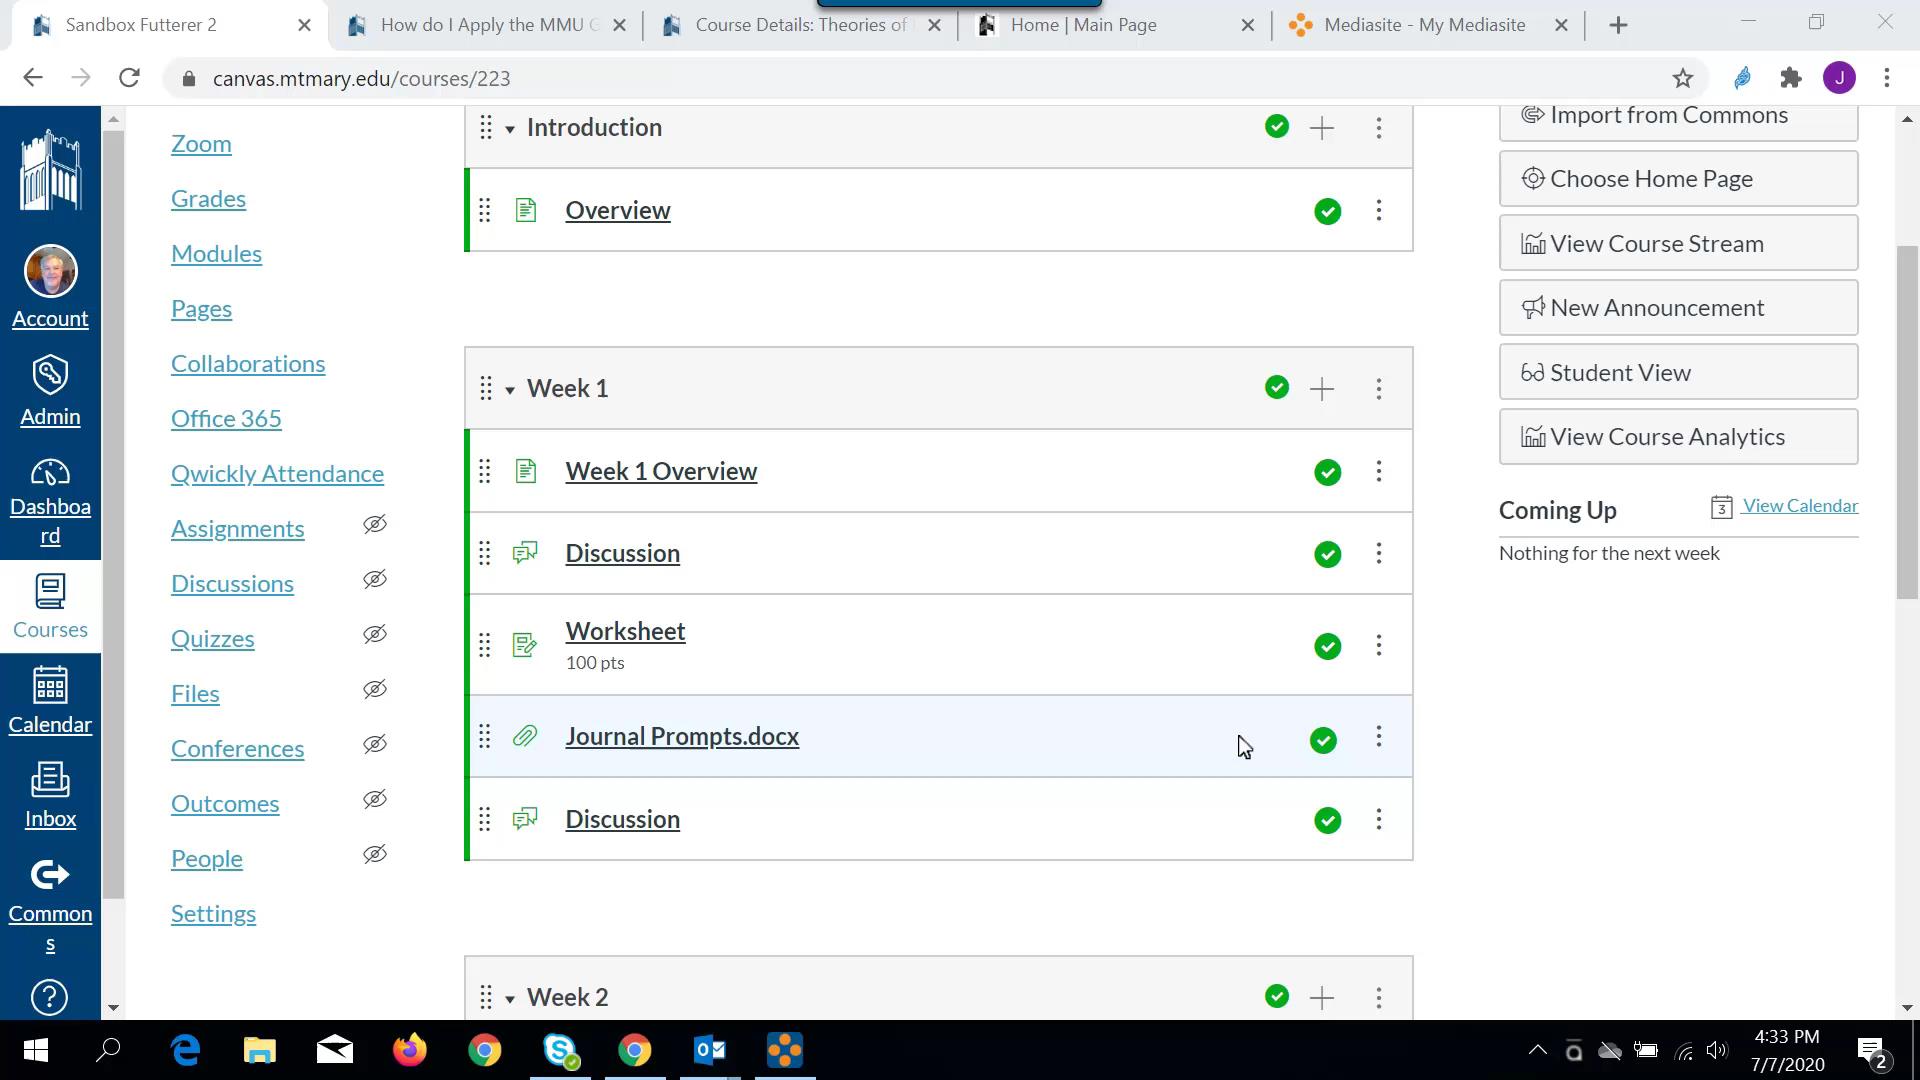This screenshot has width=1920, height=1080.
Task: Click the paperclip icon beside Journal Prompts.docx
Action: (525, 736)
